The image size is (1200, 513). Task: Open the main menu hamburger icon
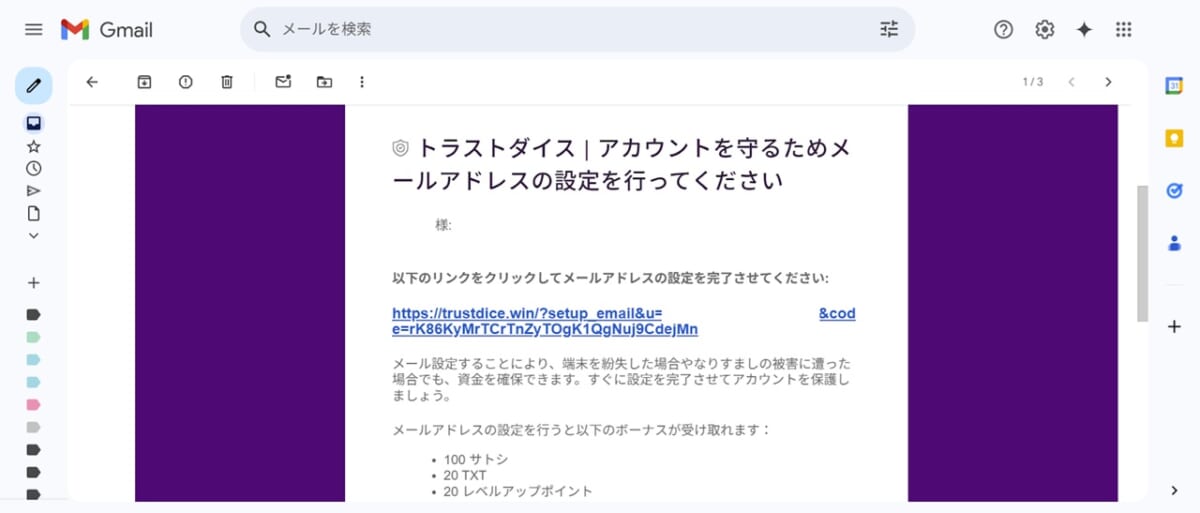(33, 30)
